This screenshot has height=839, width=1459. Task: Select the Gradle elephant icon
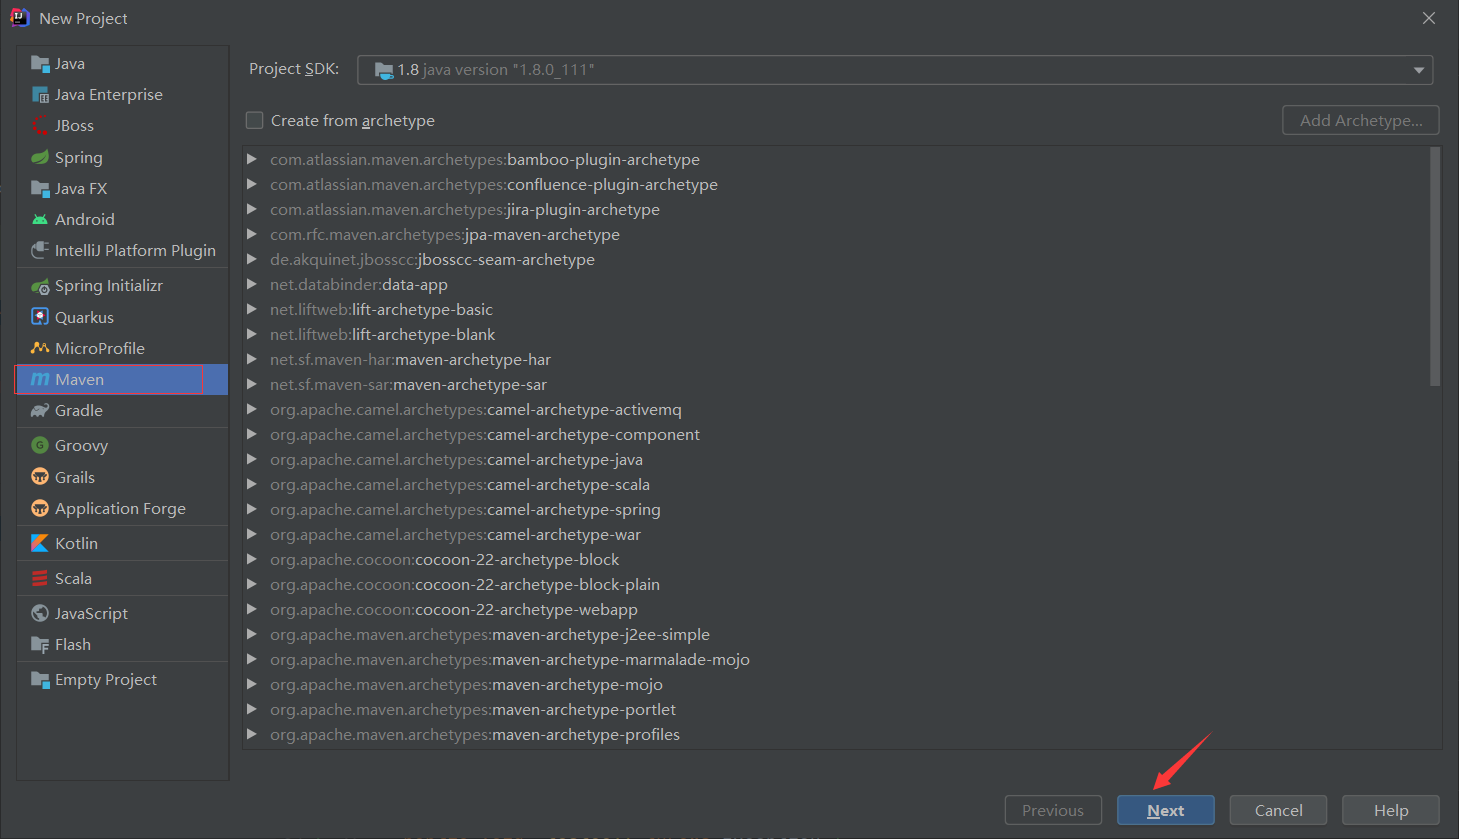(x=40, y=411)
